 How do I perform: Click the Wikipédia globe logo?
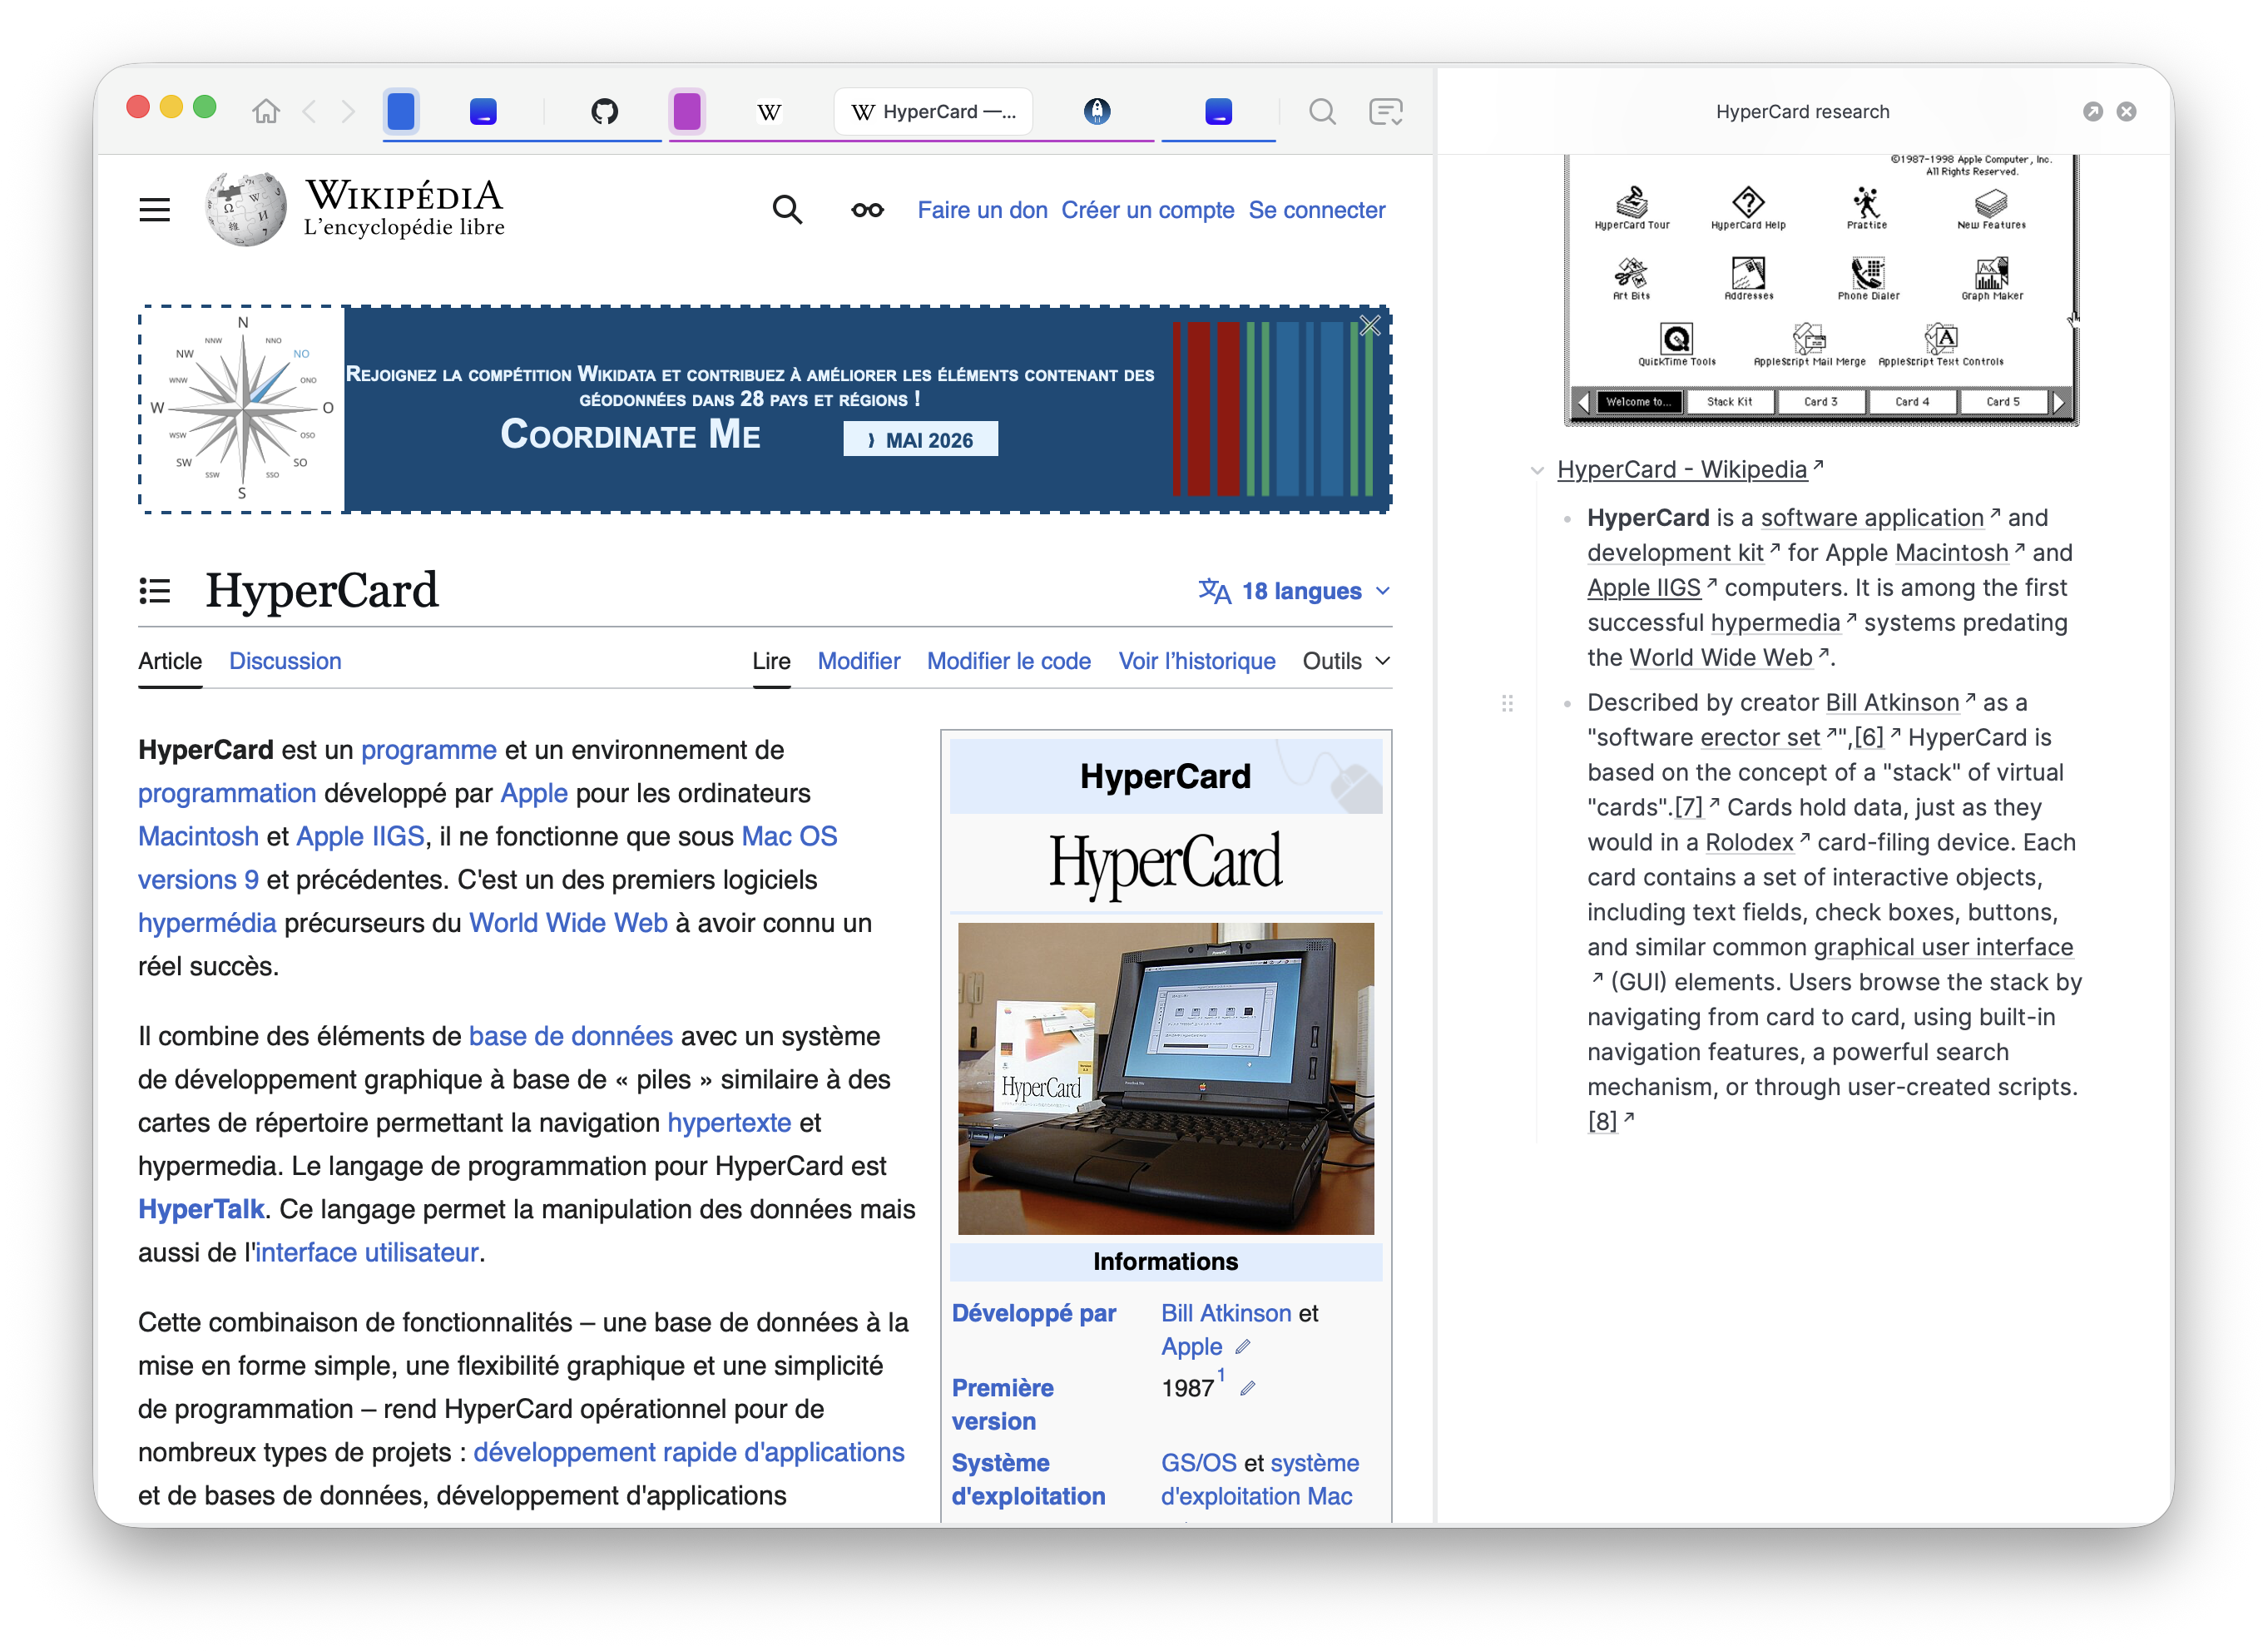click(246, 209)
